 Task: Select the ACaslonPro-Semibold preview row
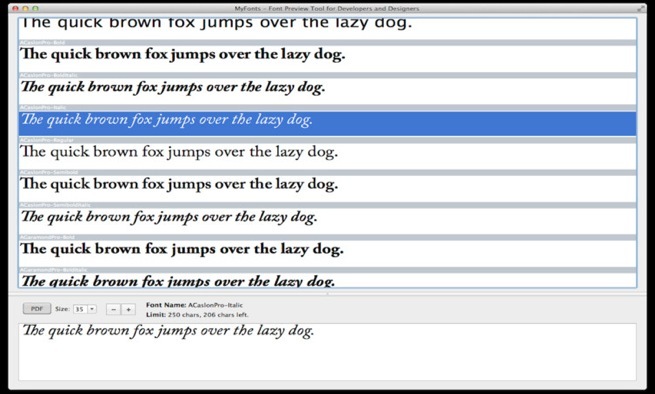pyautogui.click(x=328, y=188)
